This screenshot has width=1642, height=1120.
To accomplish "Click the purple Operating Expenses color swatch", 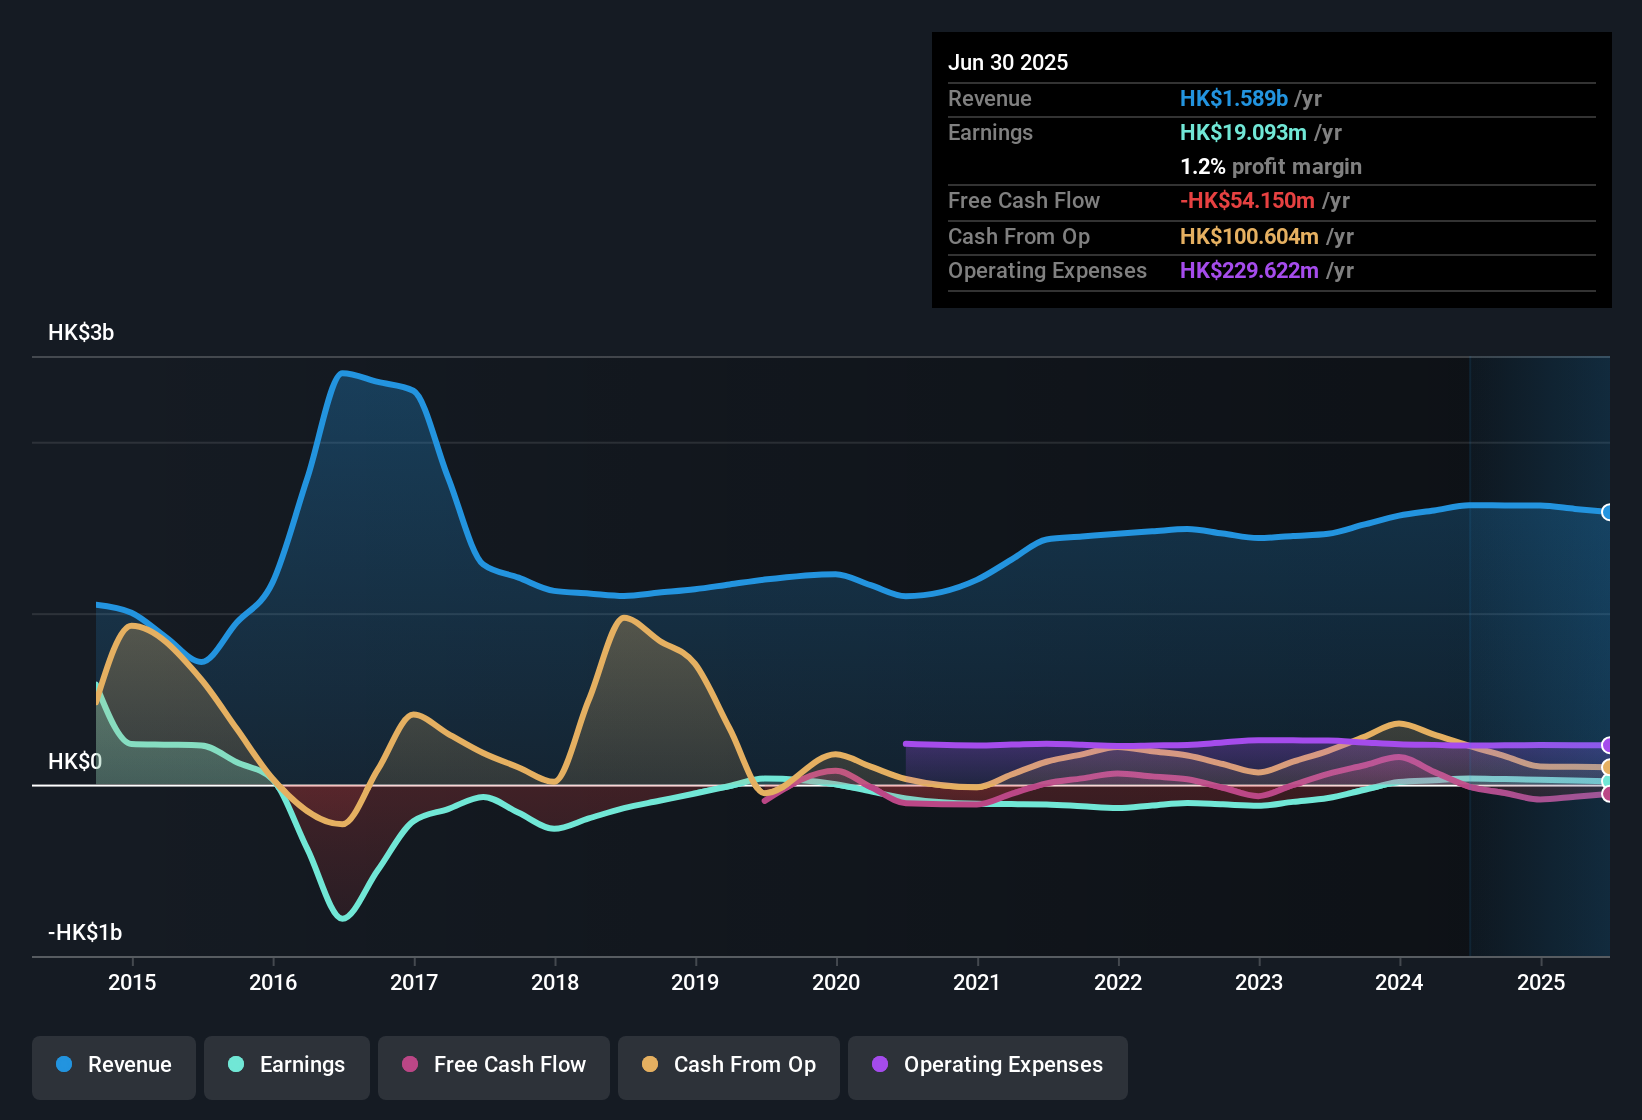I will 879,1065.
